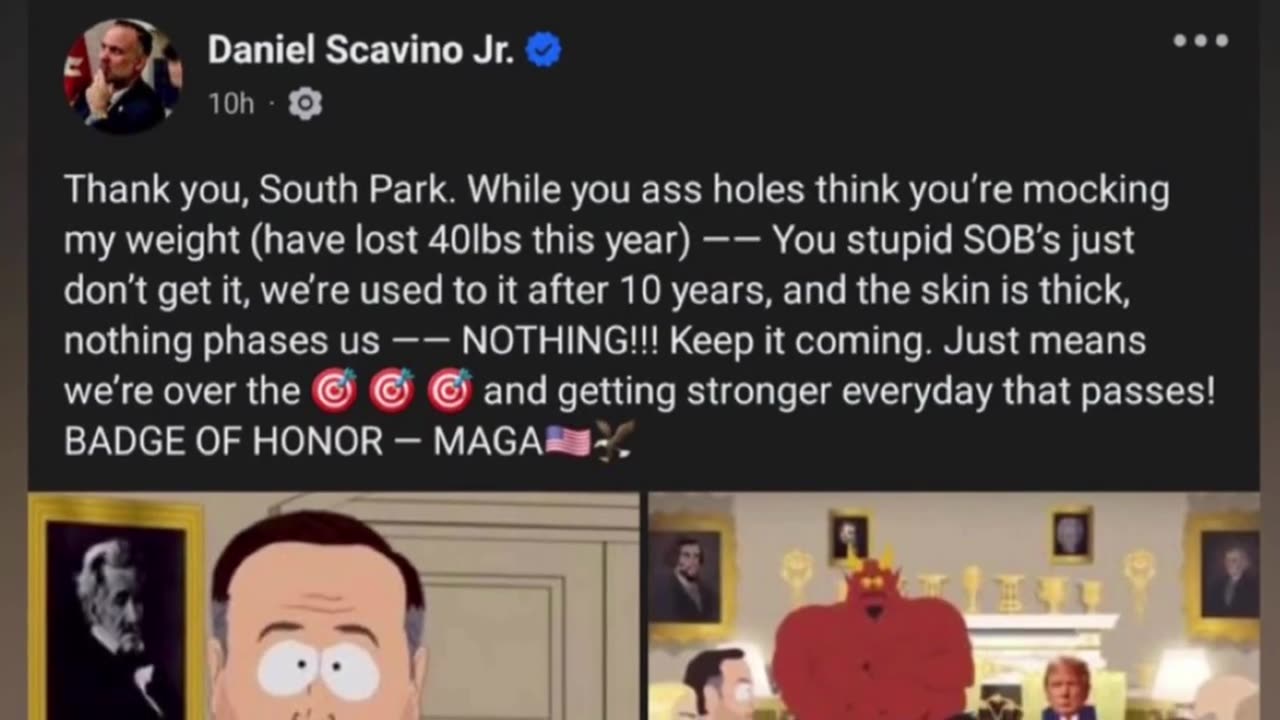Click the gear audience icon beside 10h

305,103
